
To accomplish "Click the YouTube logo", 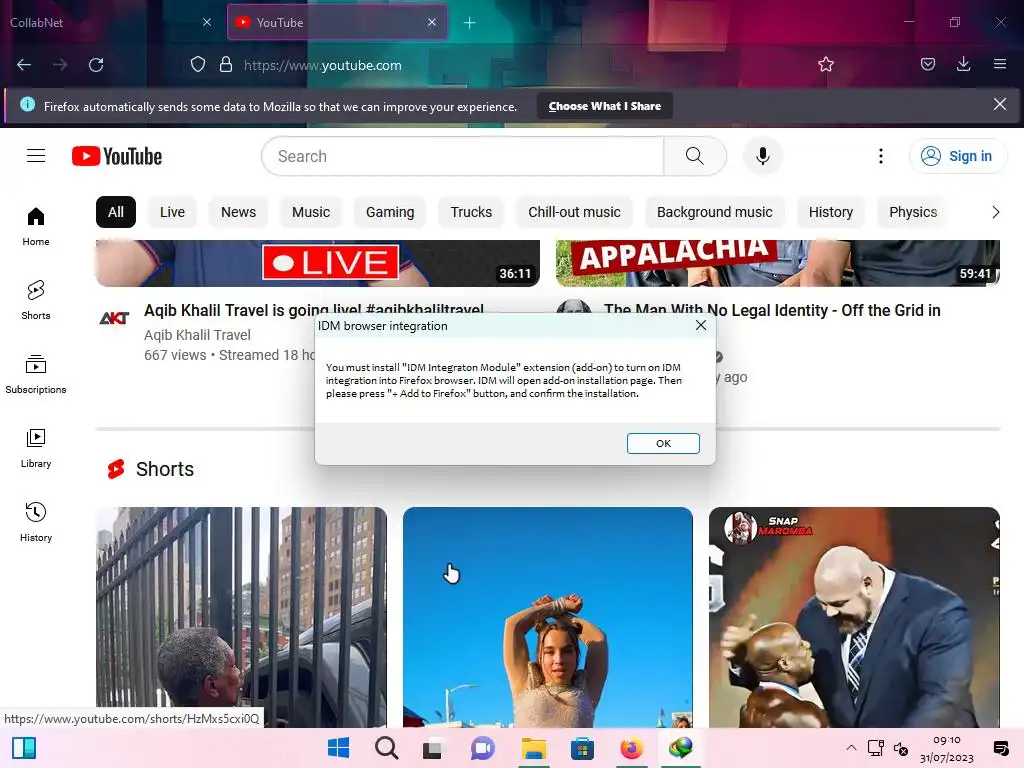I will click(x=117, y=156).
